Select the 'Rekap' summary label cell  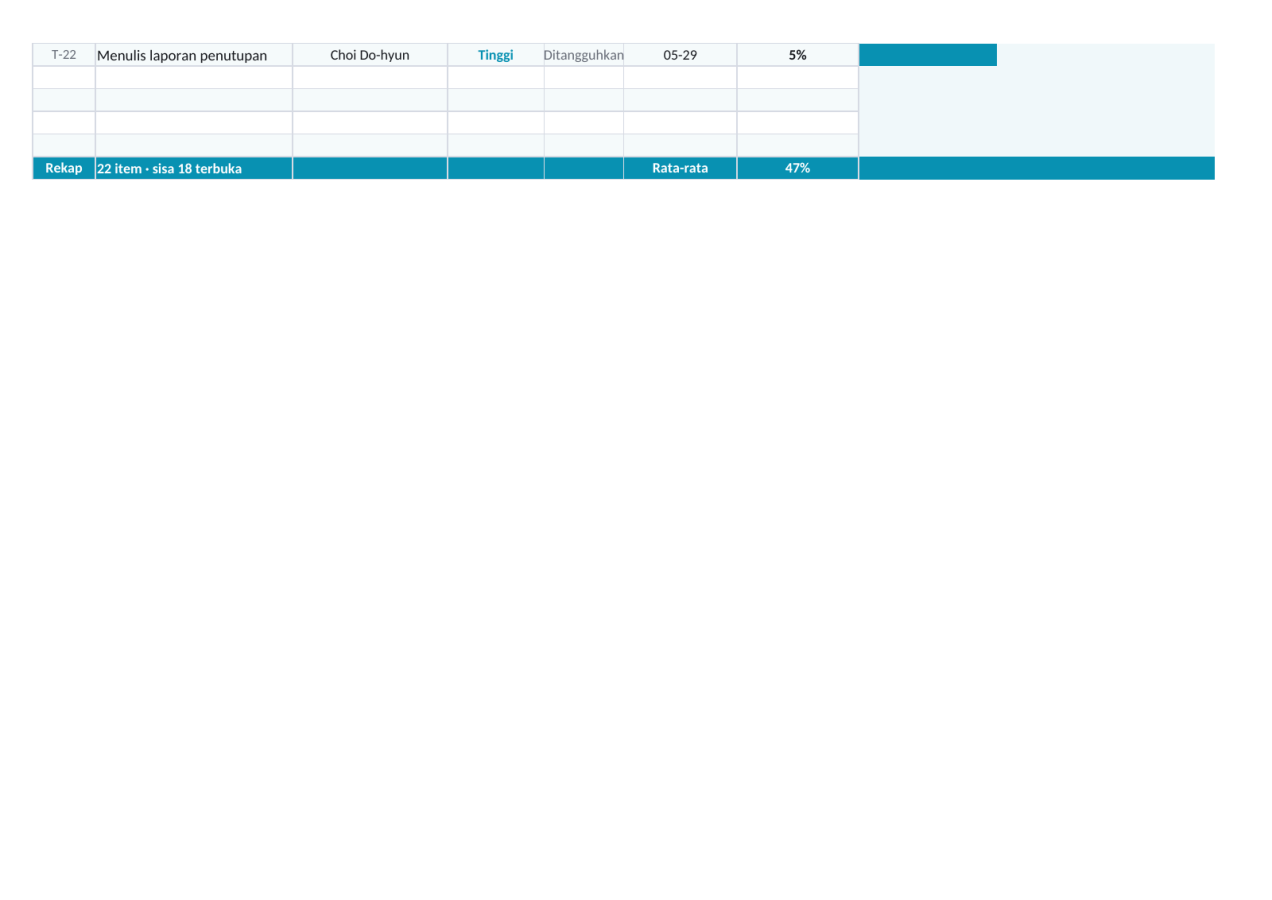[x=64, y=168]
